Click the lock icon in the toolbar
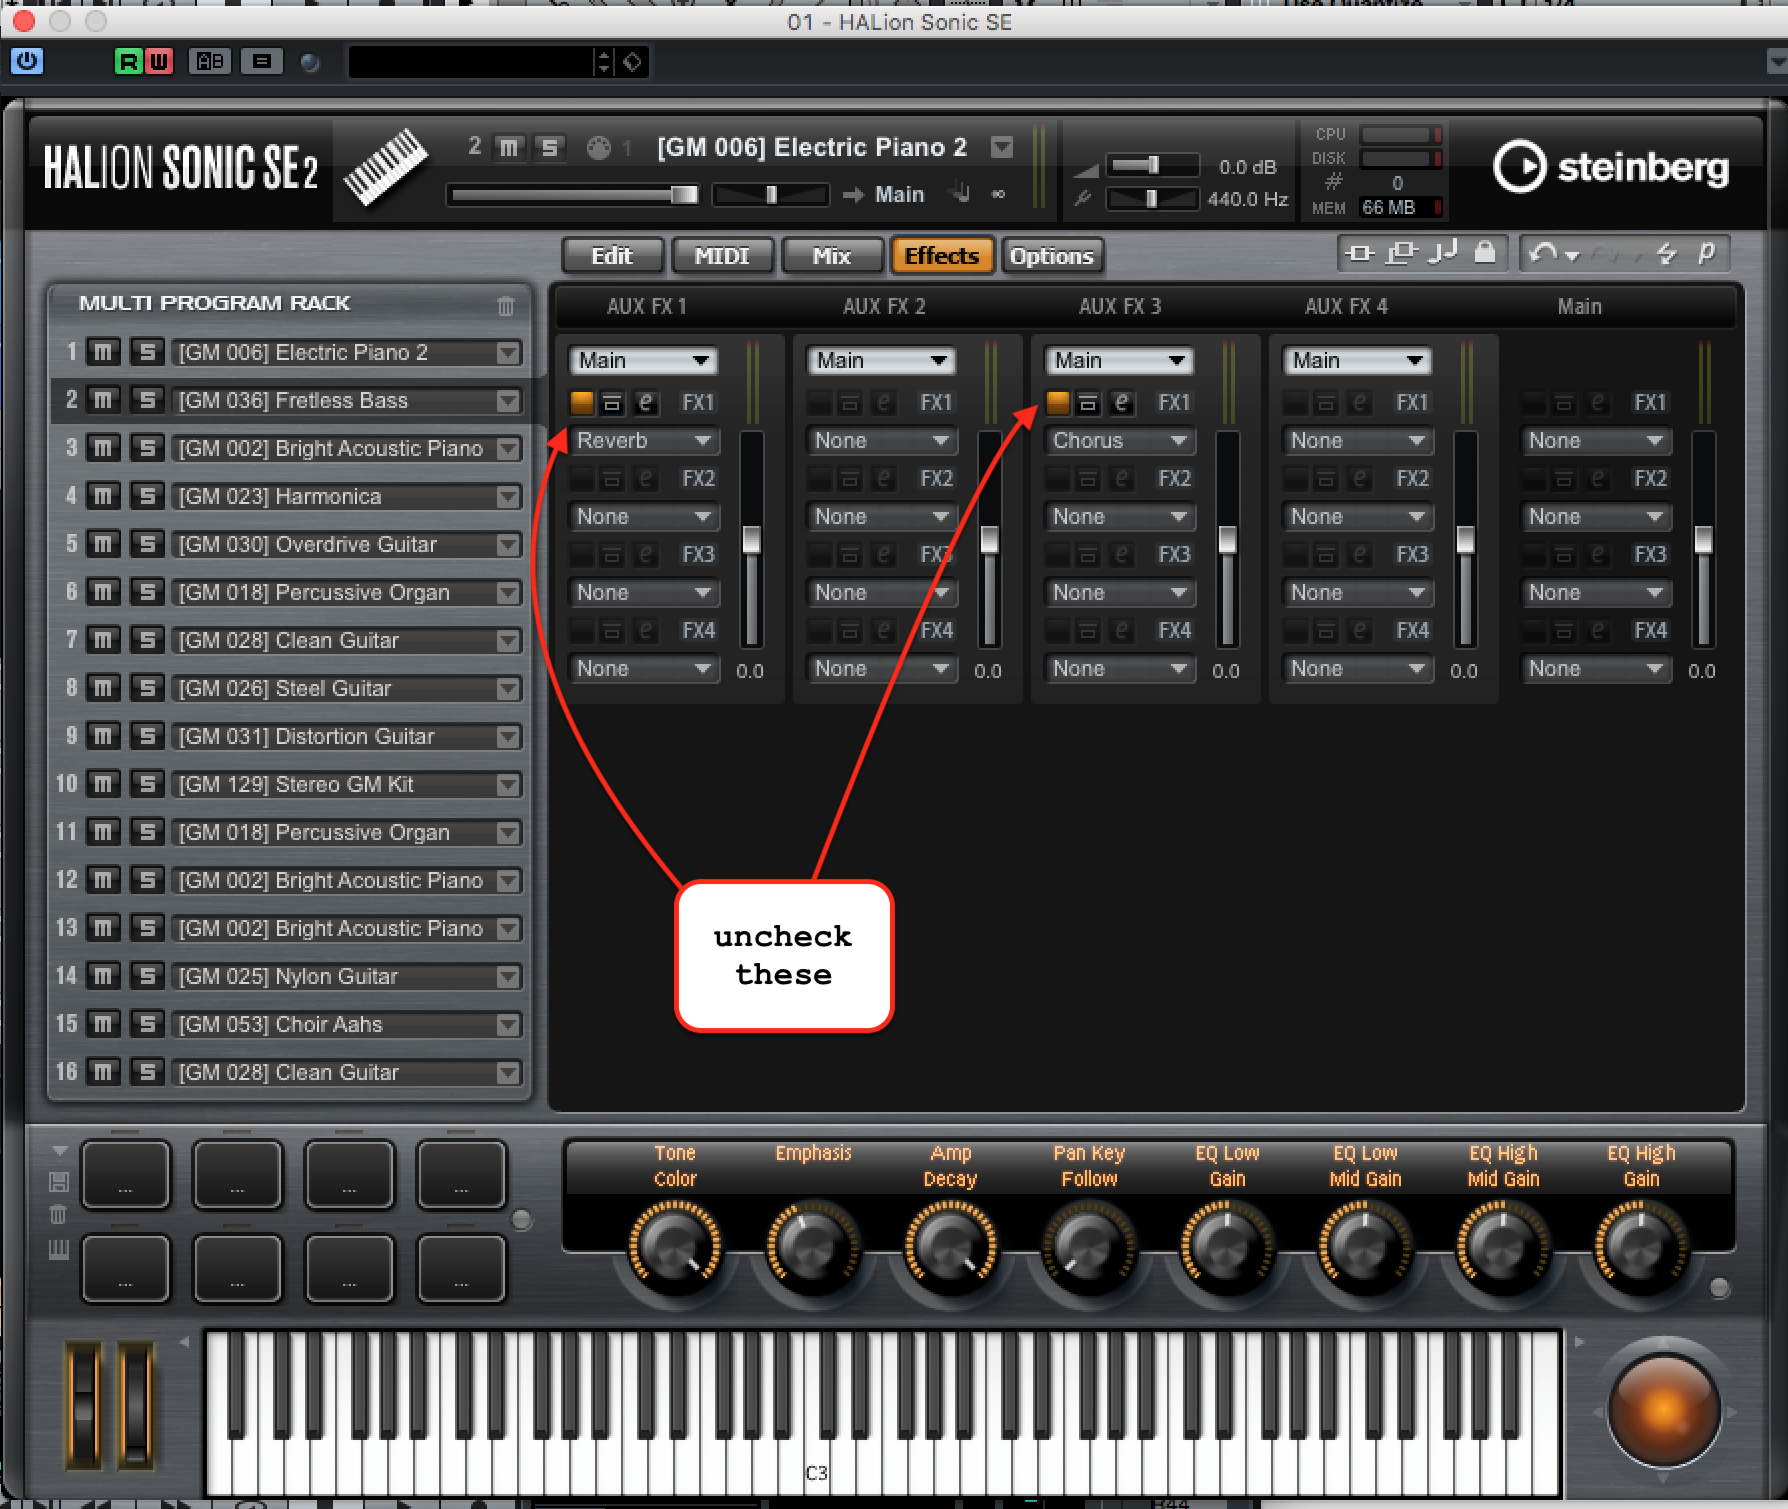This screenshot has height=1509, width=1788. tap(1485, 252)
